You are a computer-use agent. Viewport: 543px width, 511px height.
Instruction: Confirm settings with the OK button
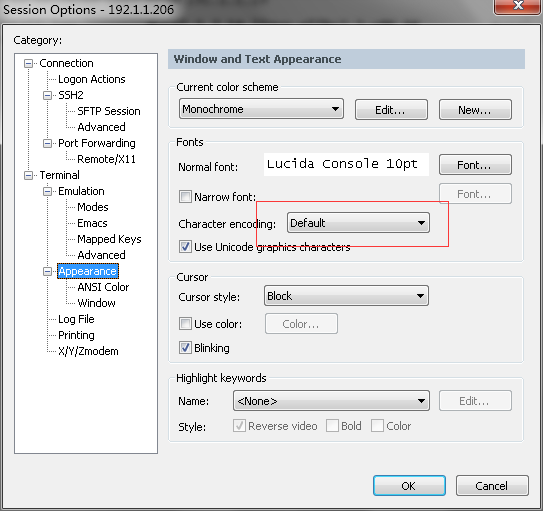pyautogui.click(x=409, y=486)
